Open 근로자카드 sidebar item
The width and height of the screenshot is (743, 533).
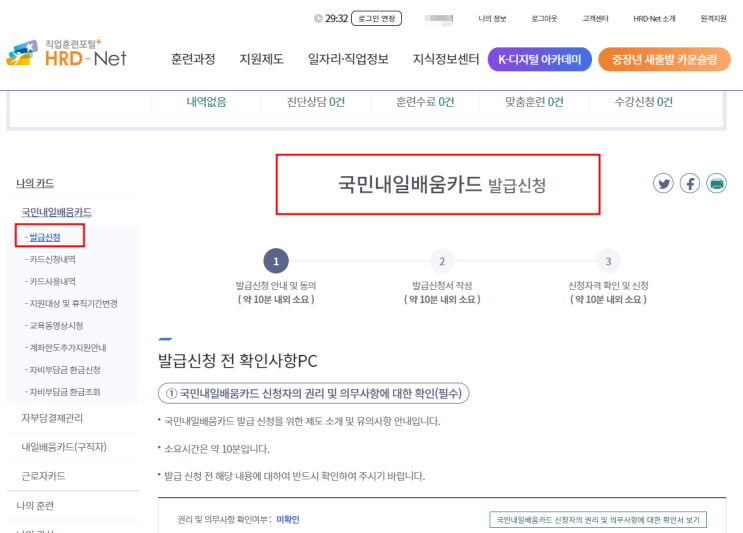tap(43, 476)
